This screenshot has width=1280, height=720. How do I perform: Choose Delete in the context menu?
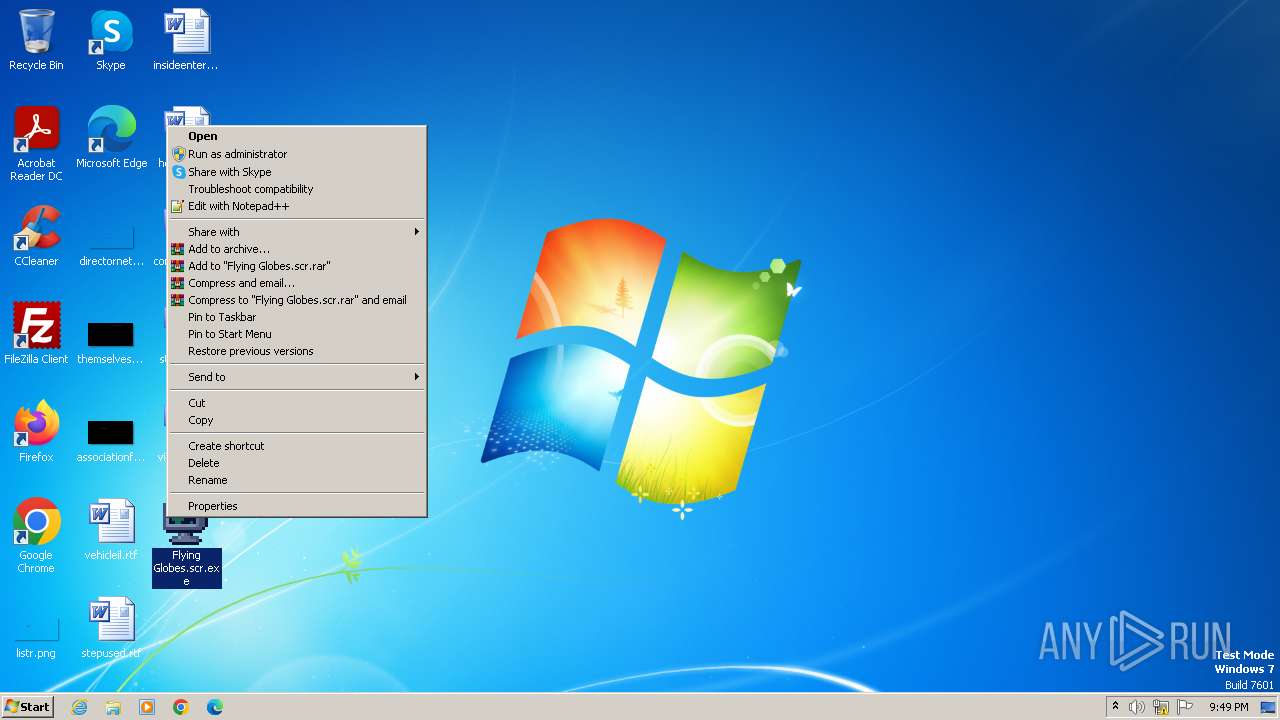click(x=297, y=463)
